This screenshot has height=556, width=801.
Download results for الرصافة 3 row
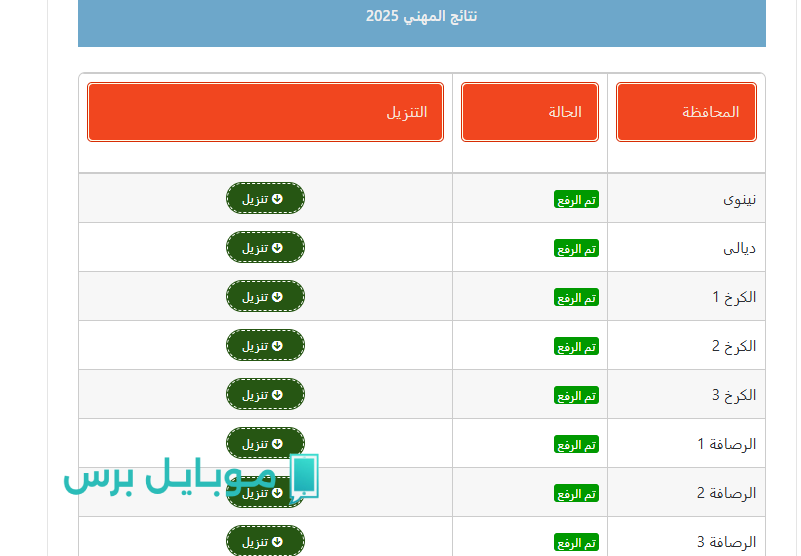[265, 541]
